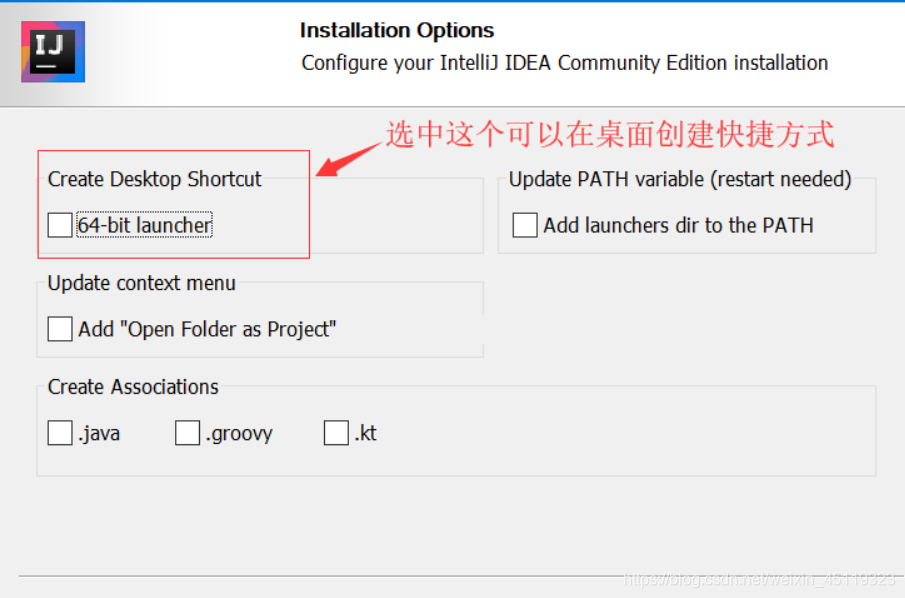Screen dimensions: 905x598
Task: Click the Create Desktop Shortcut group title
Action: click(155, 179)
